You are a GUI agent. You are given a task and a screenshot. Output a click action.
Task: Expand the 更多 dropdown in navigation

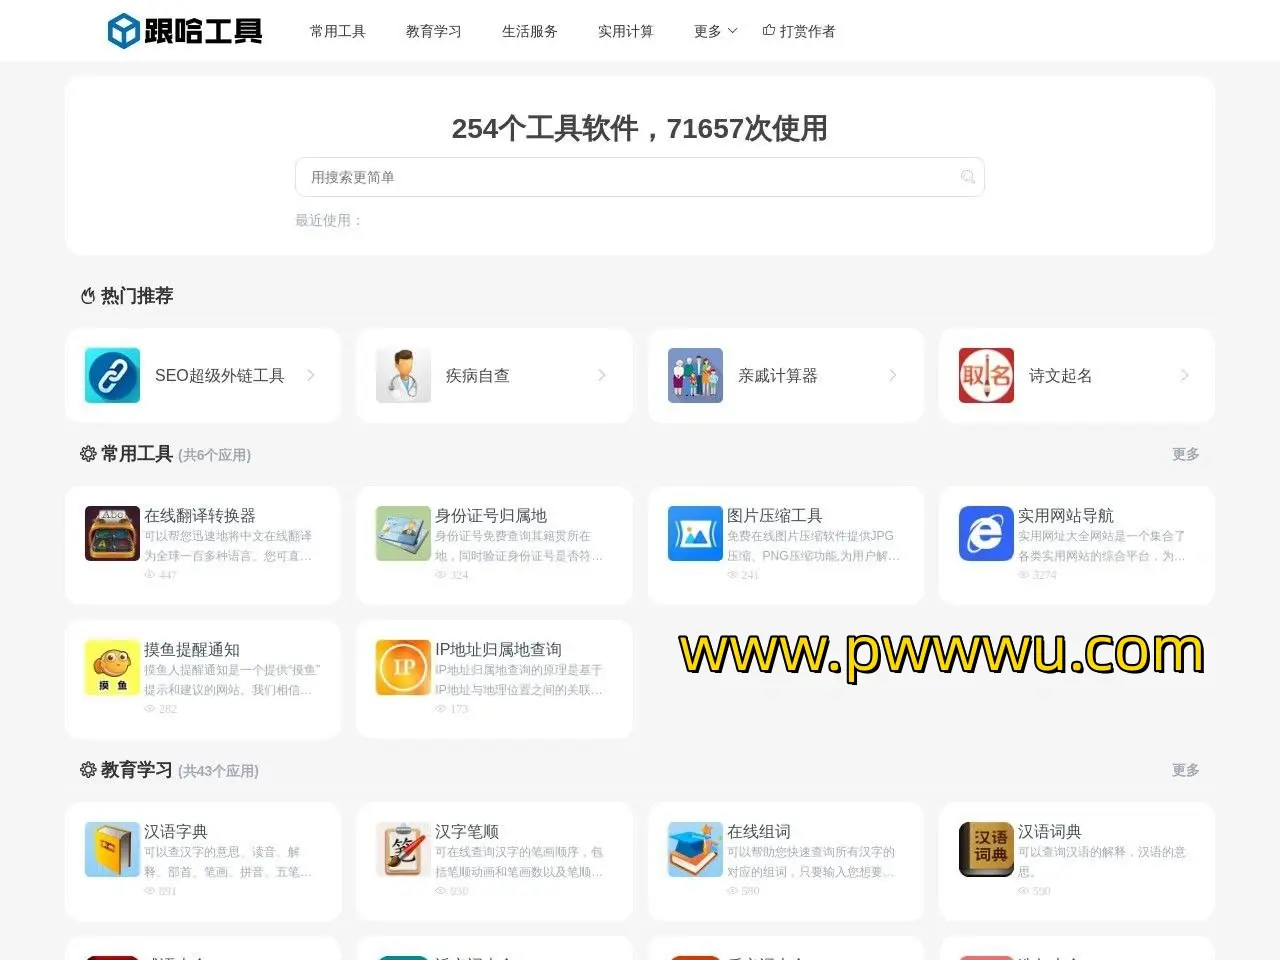pyautogui.click(x=715, y=31)
